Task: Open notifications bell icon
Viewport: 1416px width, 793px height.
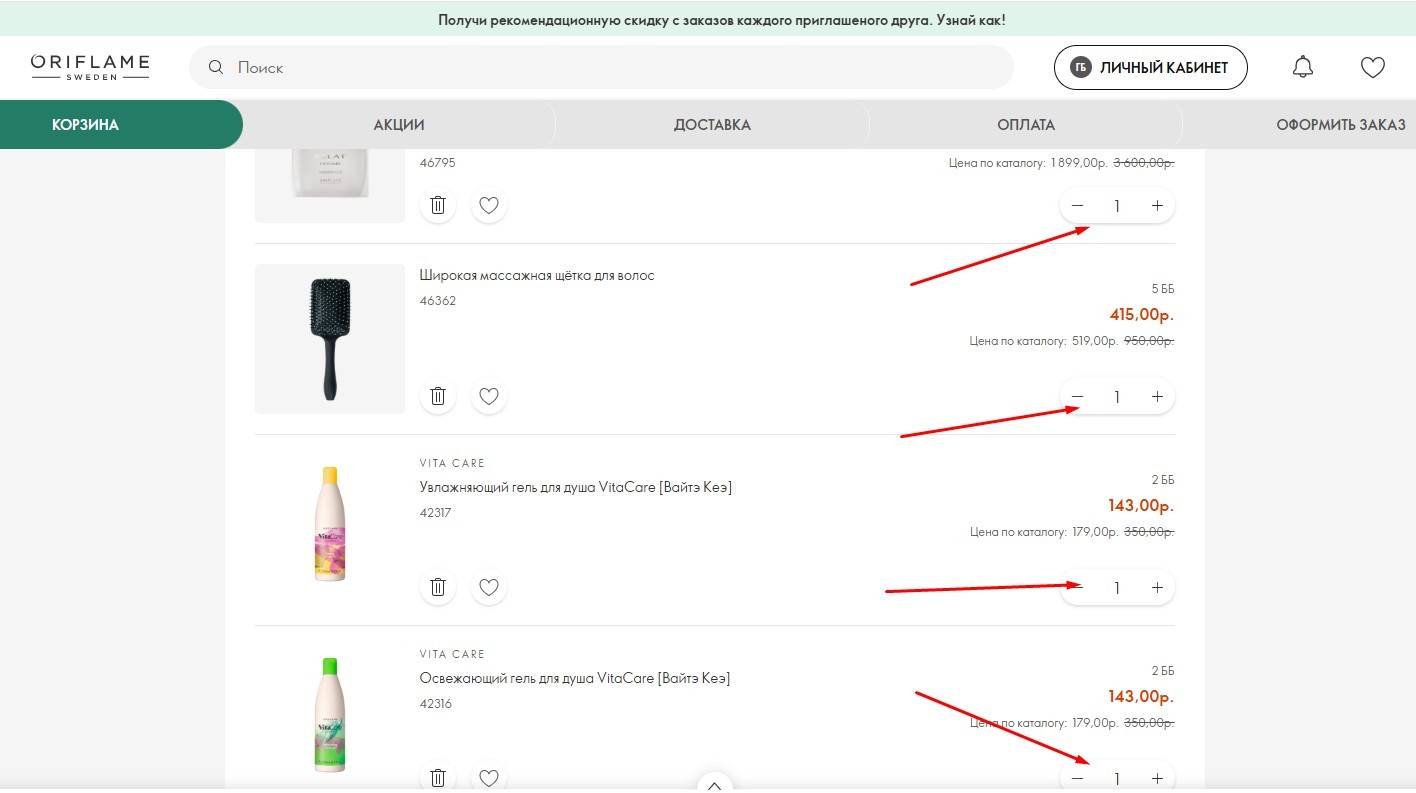Action: click(x=1302, y=67)
